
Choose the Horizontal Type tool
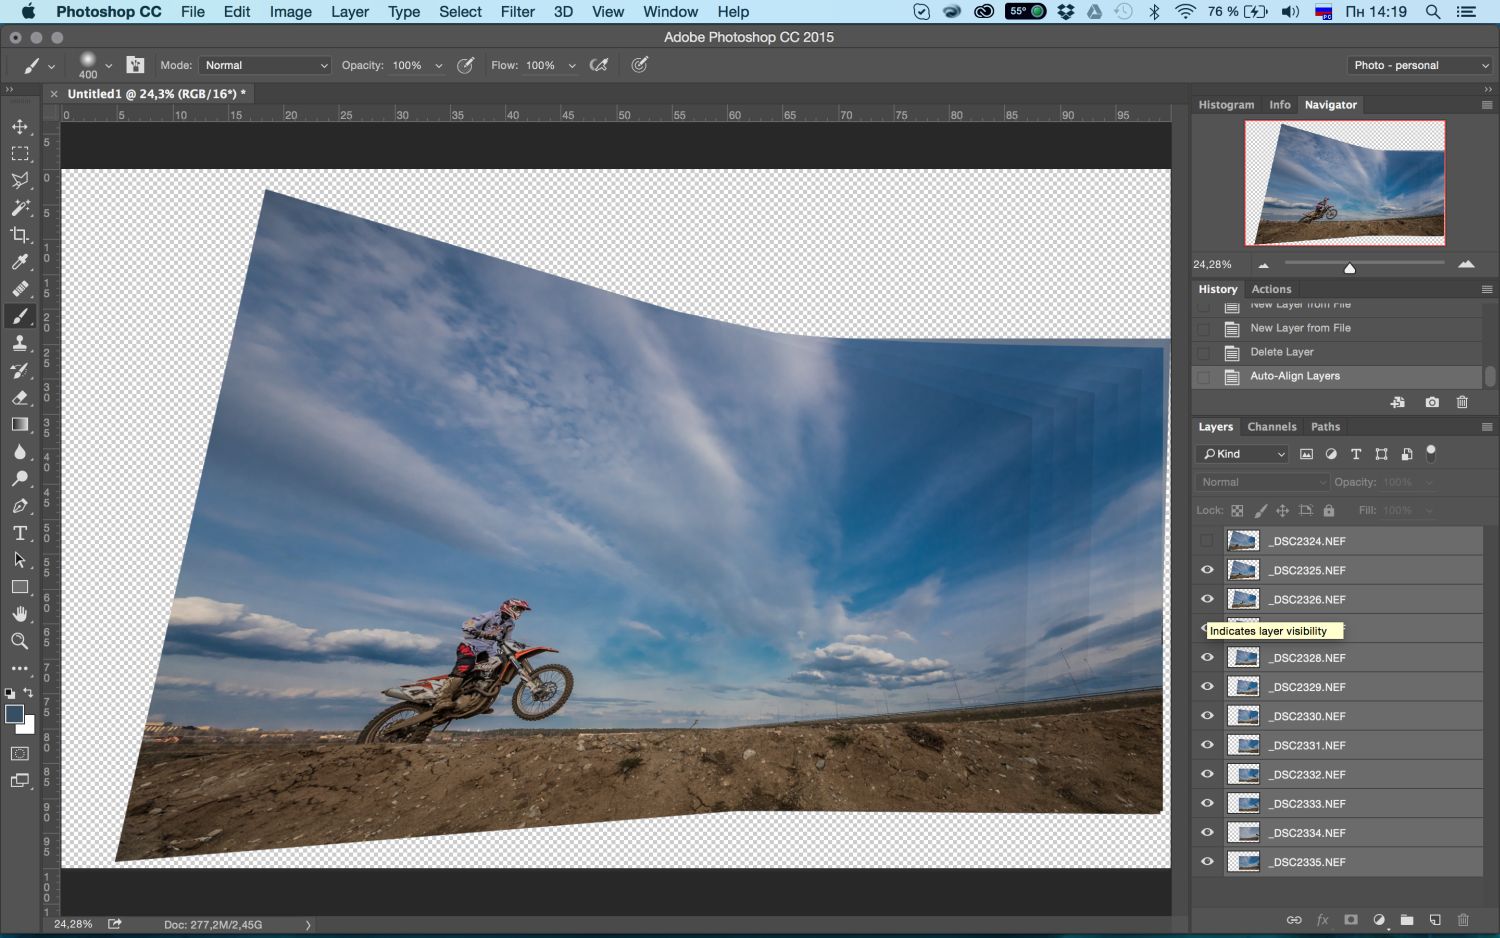point(20,533)
